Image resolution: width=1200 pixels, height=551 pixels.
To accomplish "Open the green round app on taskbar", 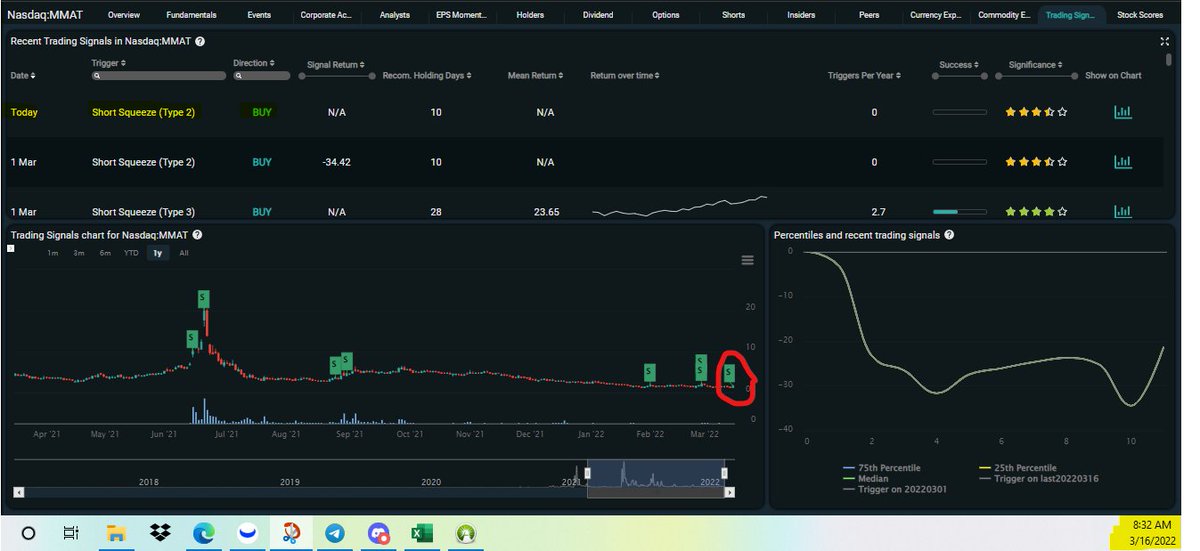I will click(466, 533).
